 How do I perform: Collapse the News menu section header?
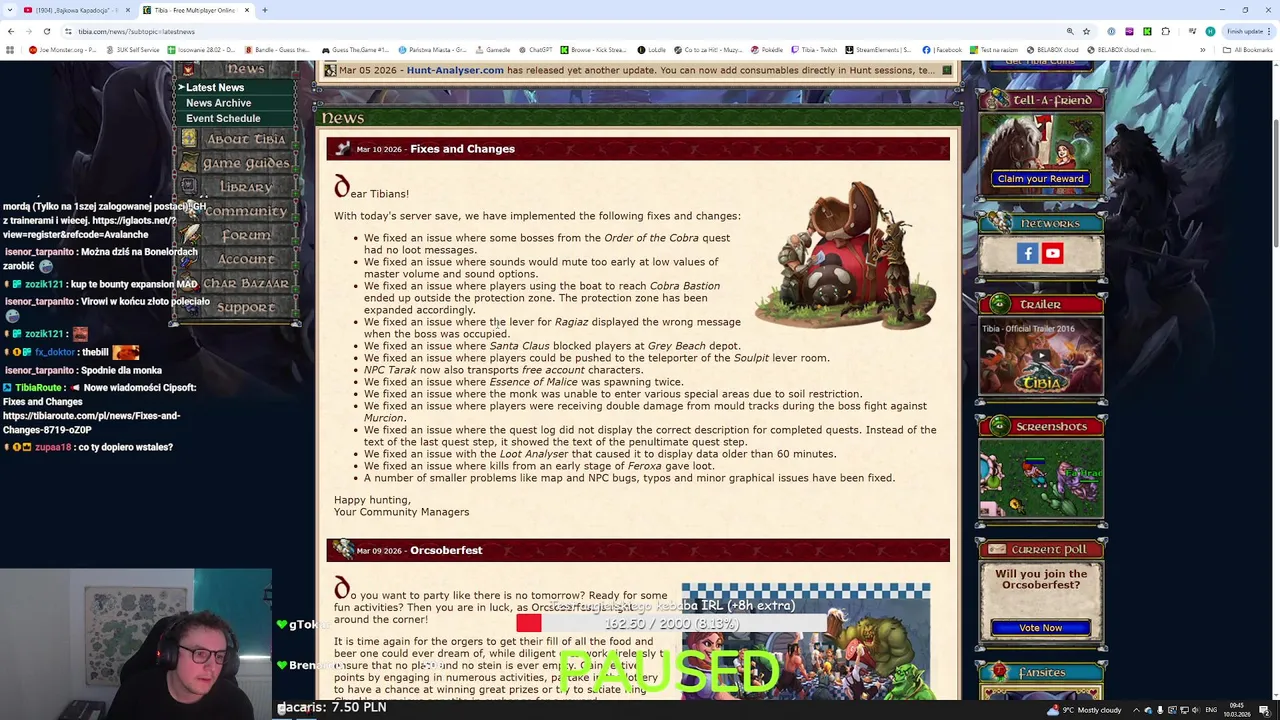coord(237,69)
